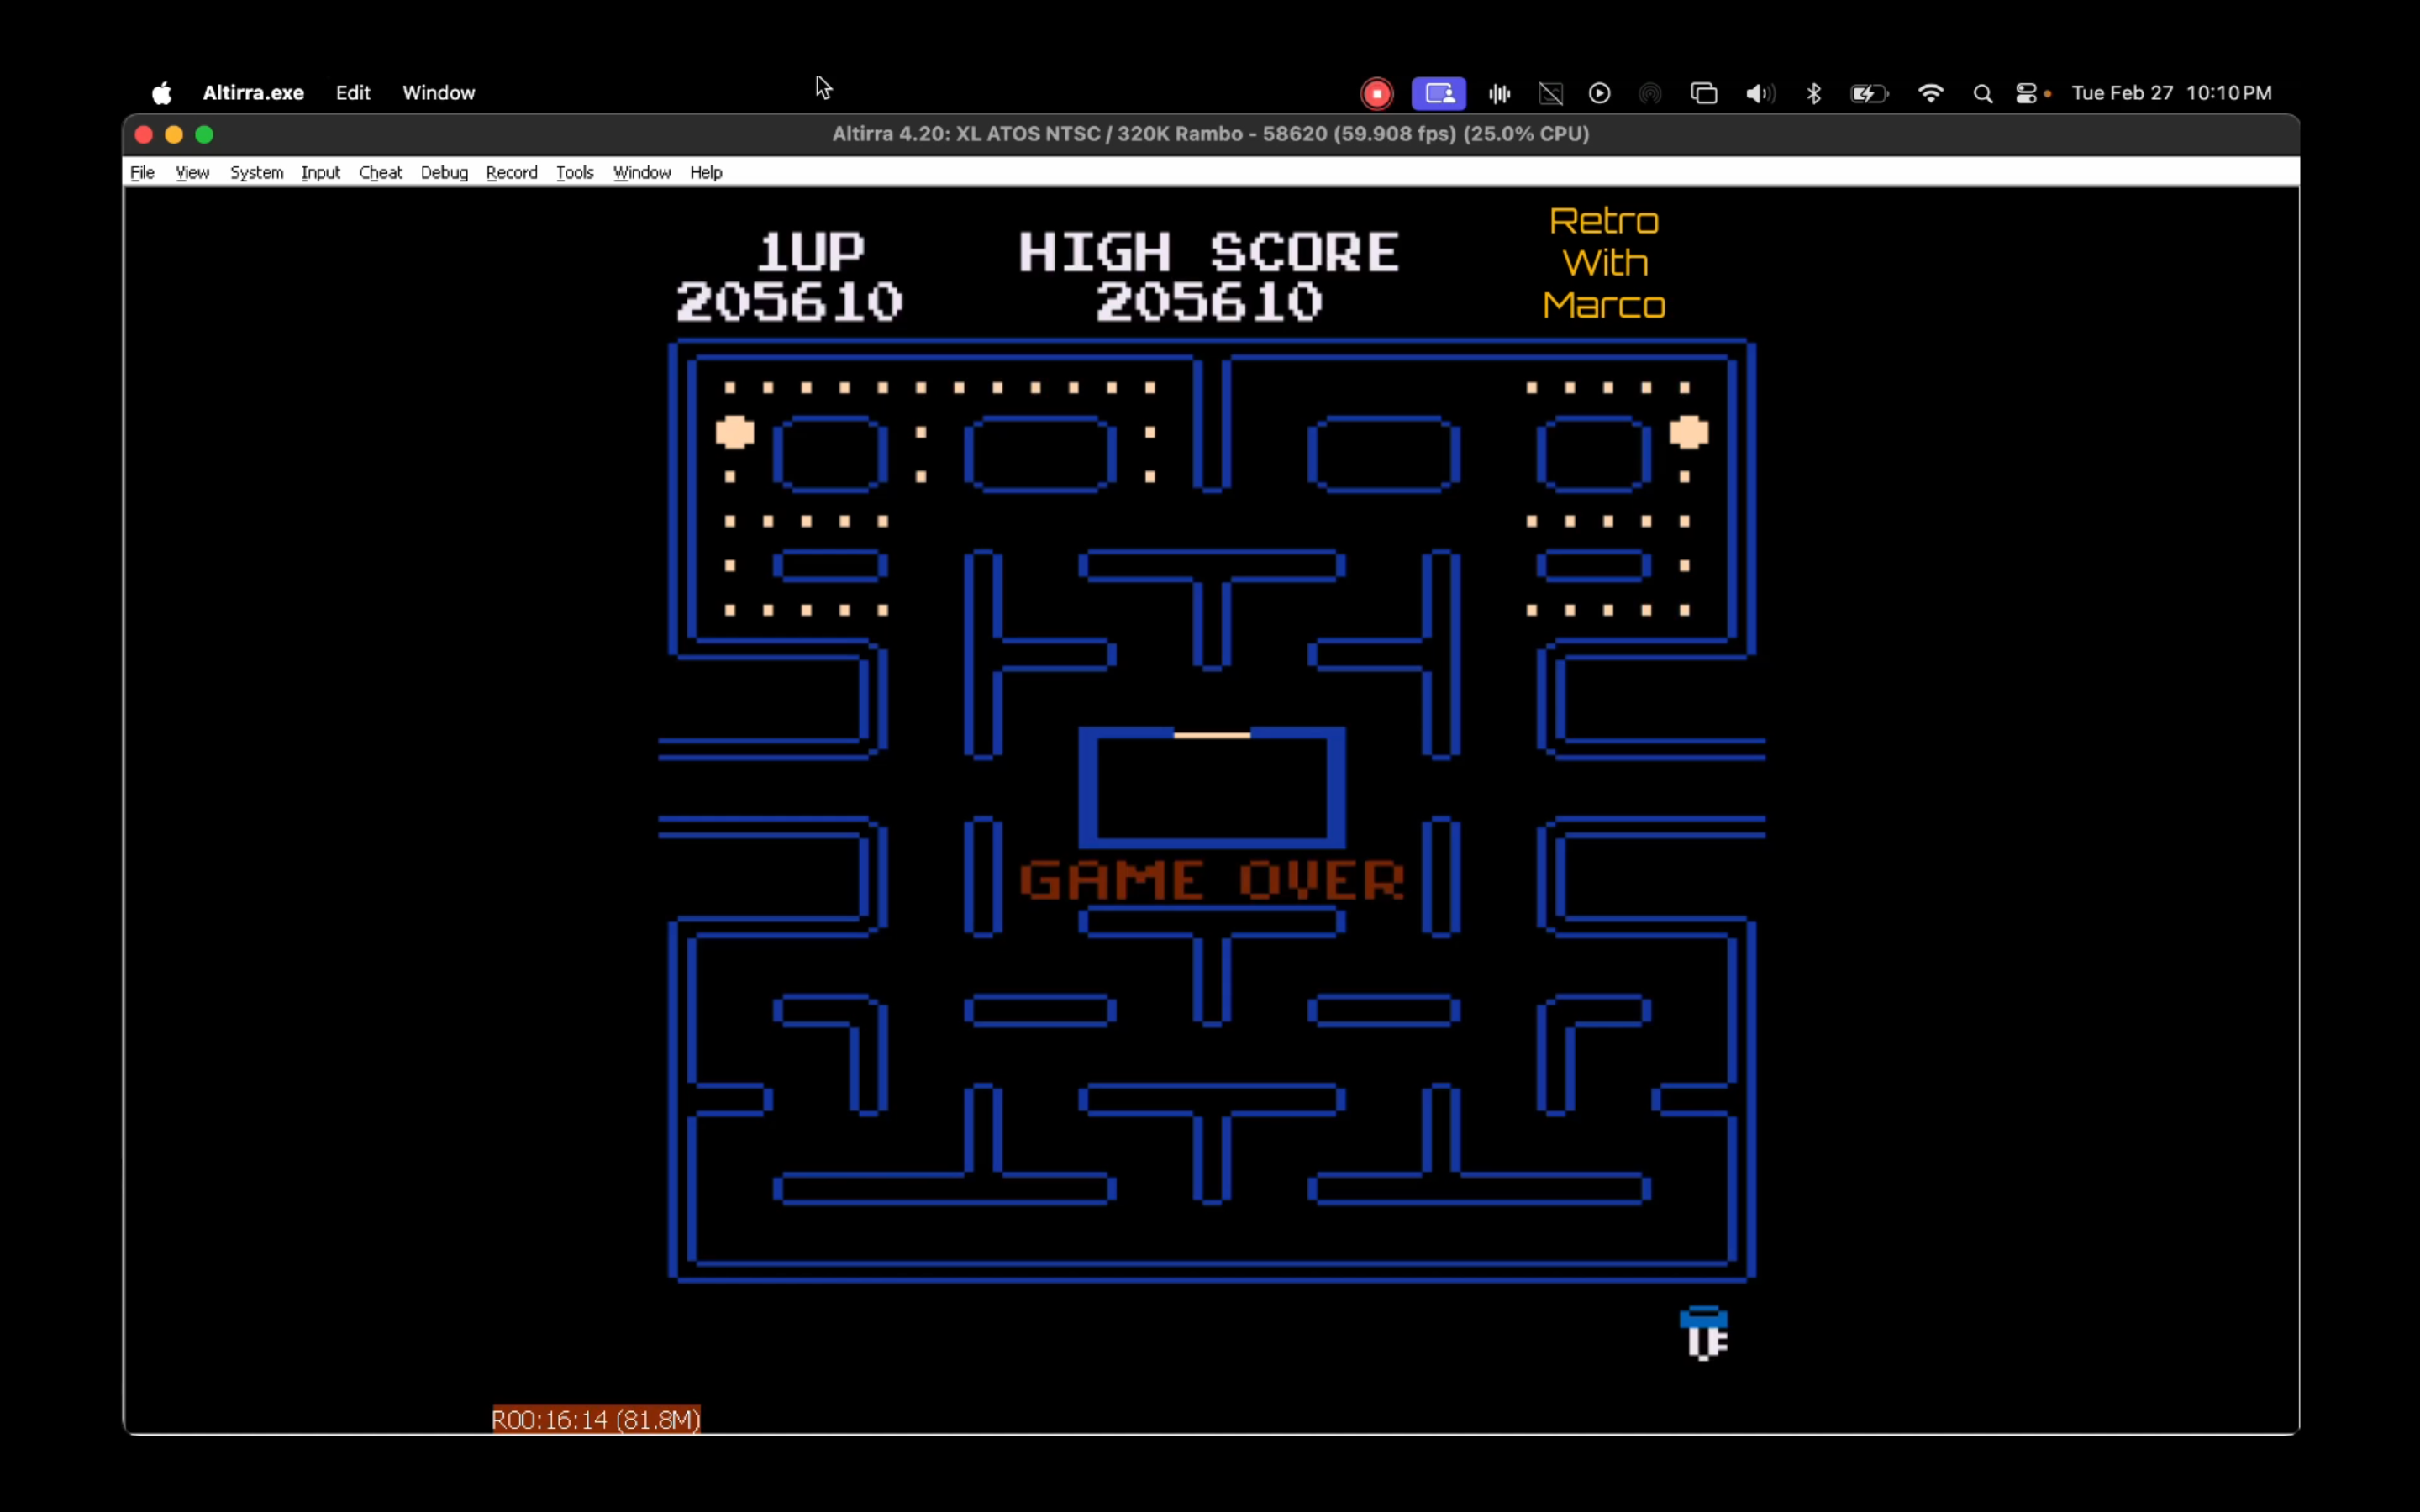Open the Altirra.exe application menu

[x=253, y=93]
